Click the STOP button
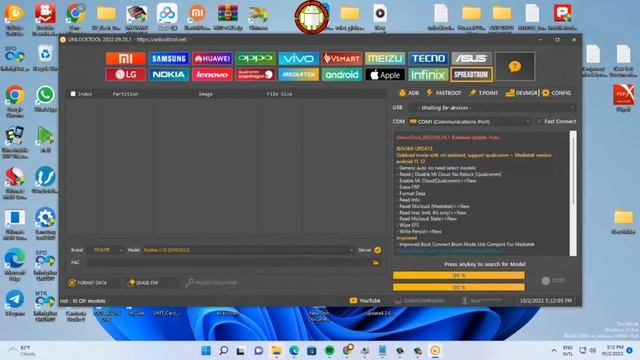 (553, 281)
